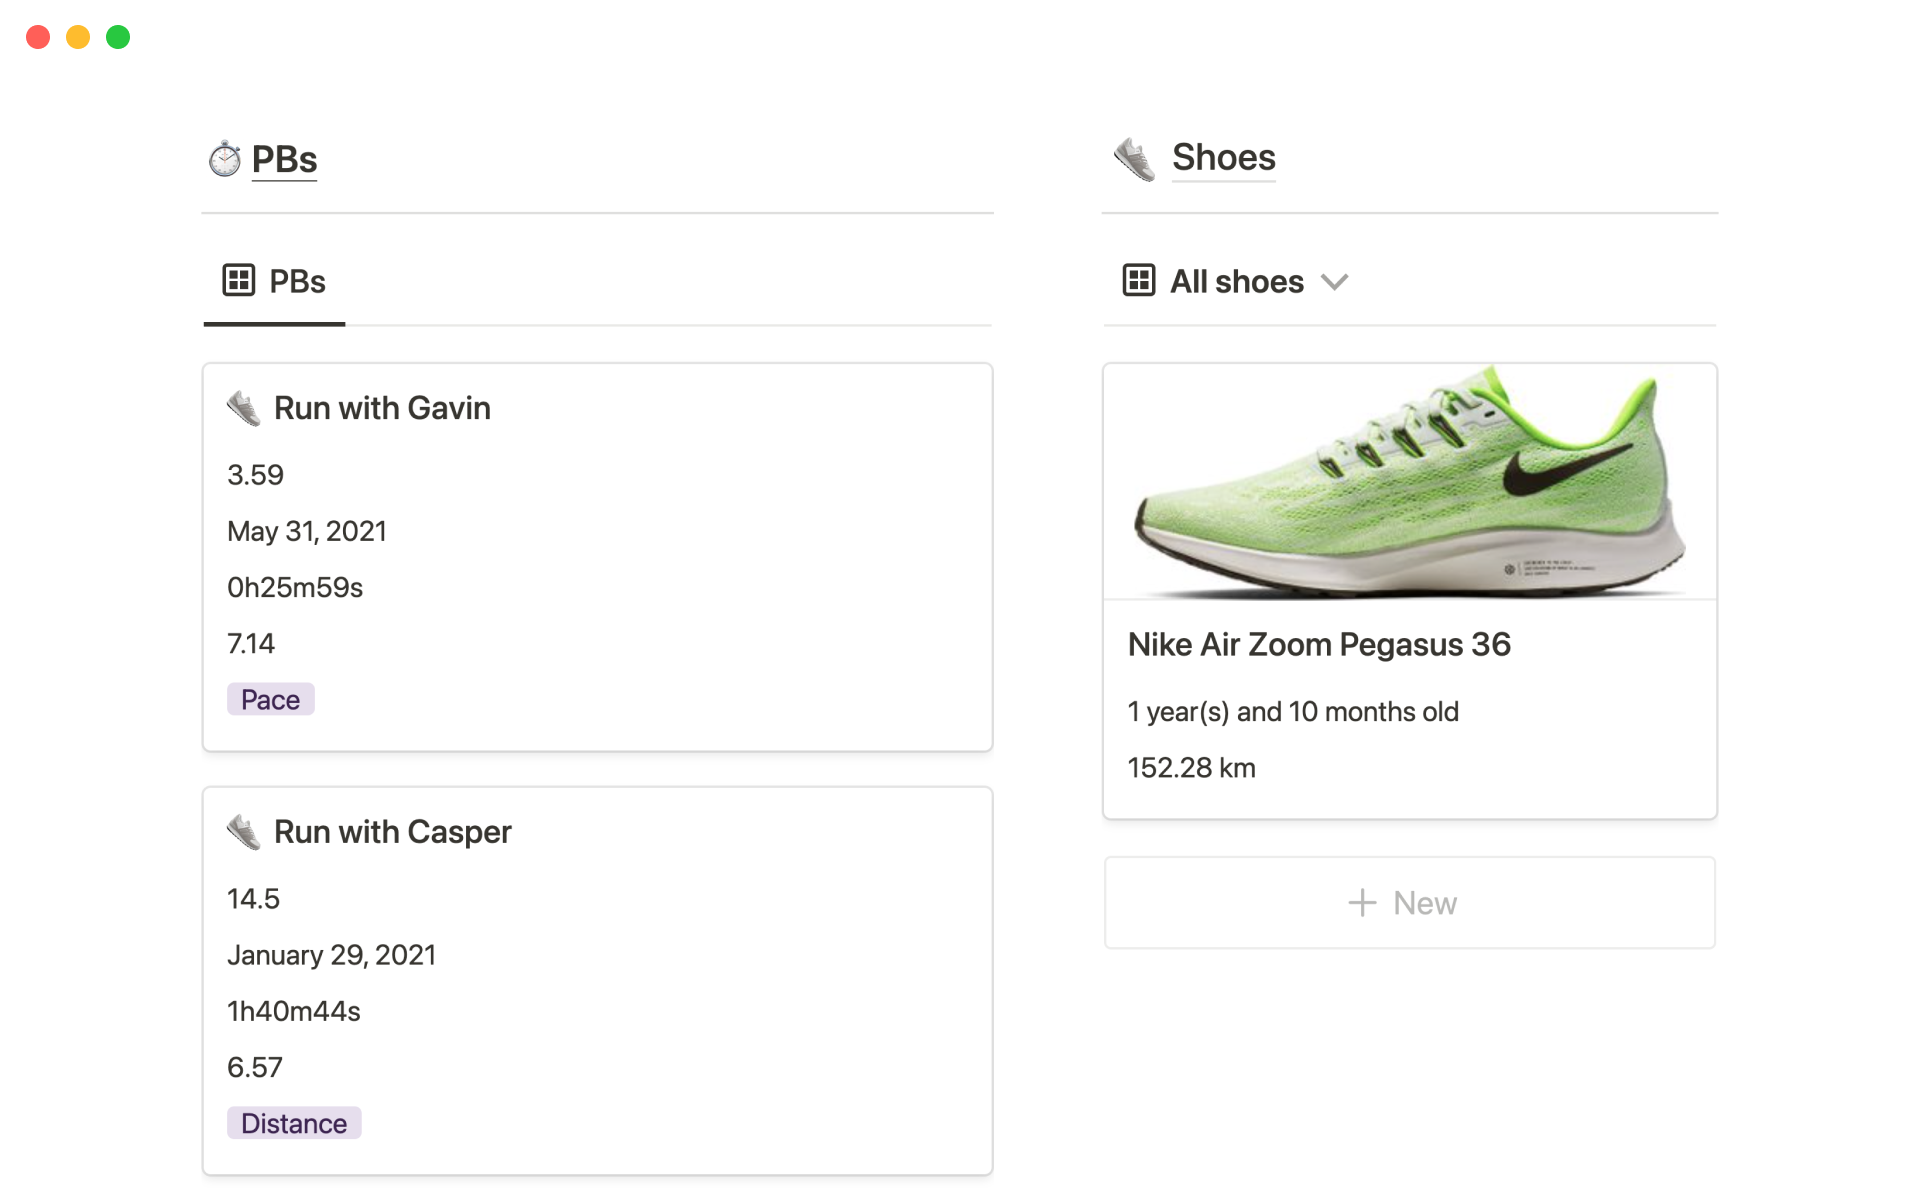1920x1200 pixels.
Task: Click the yellow minimize circle
Action: [78, 37]
